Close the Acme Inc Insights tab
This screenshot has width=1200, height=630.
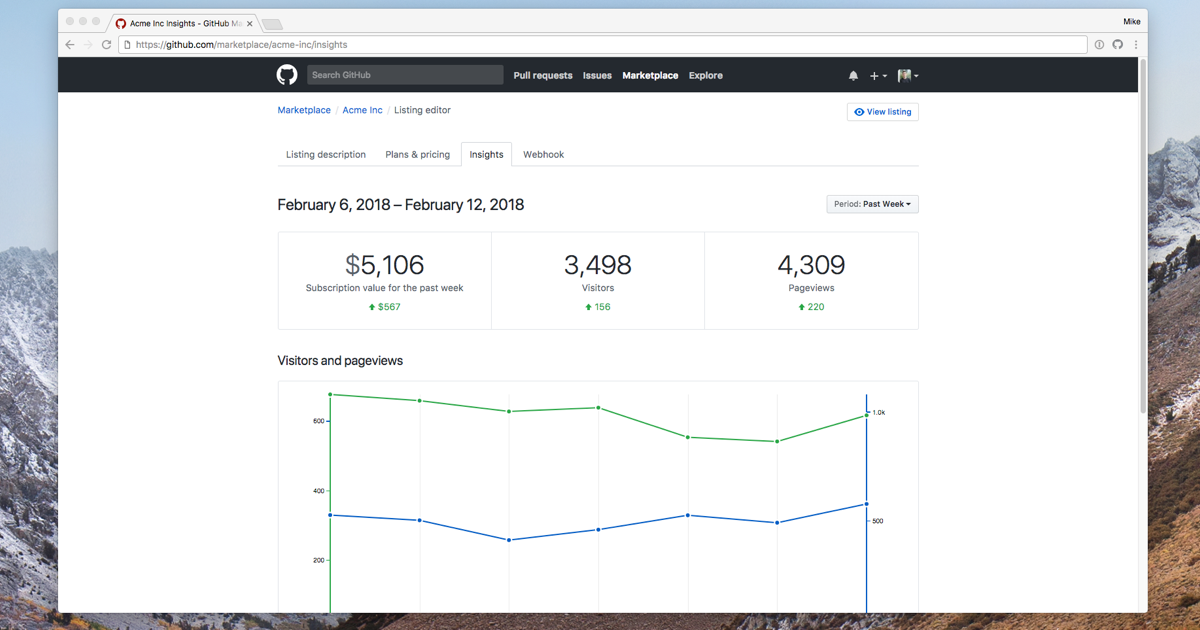click(249, 23)
